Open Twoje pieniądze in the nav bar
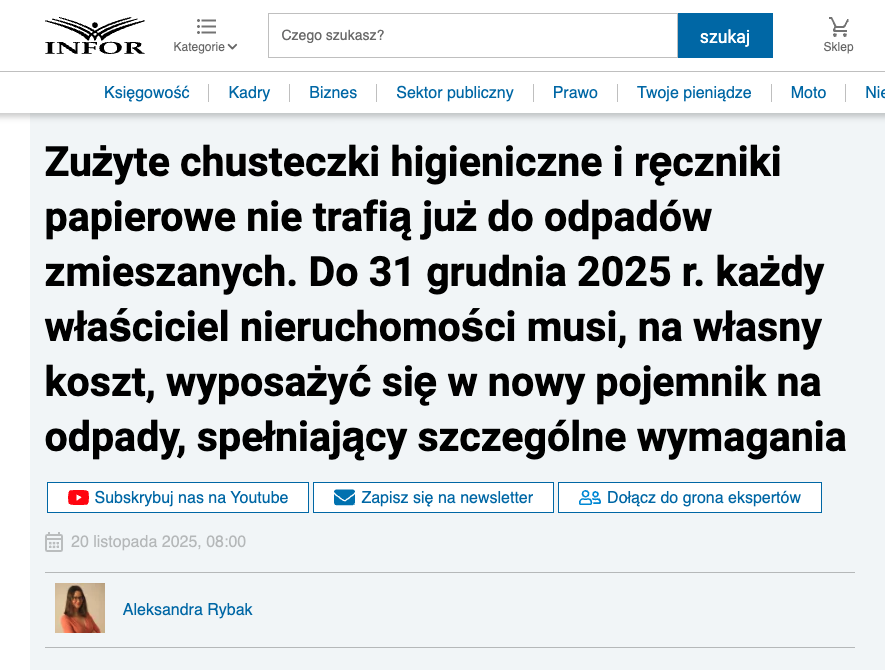 694,93
